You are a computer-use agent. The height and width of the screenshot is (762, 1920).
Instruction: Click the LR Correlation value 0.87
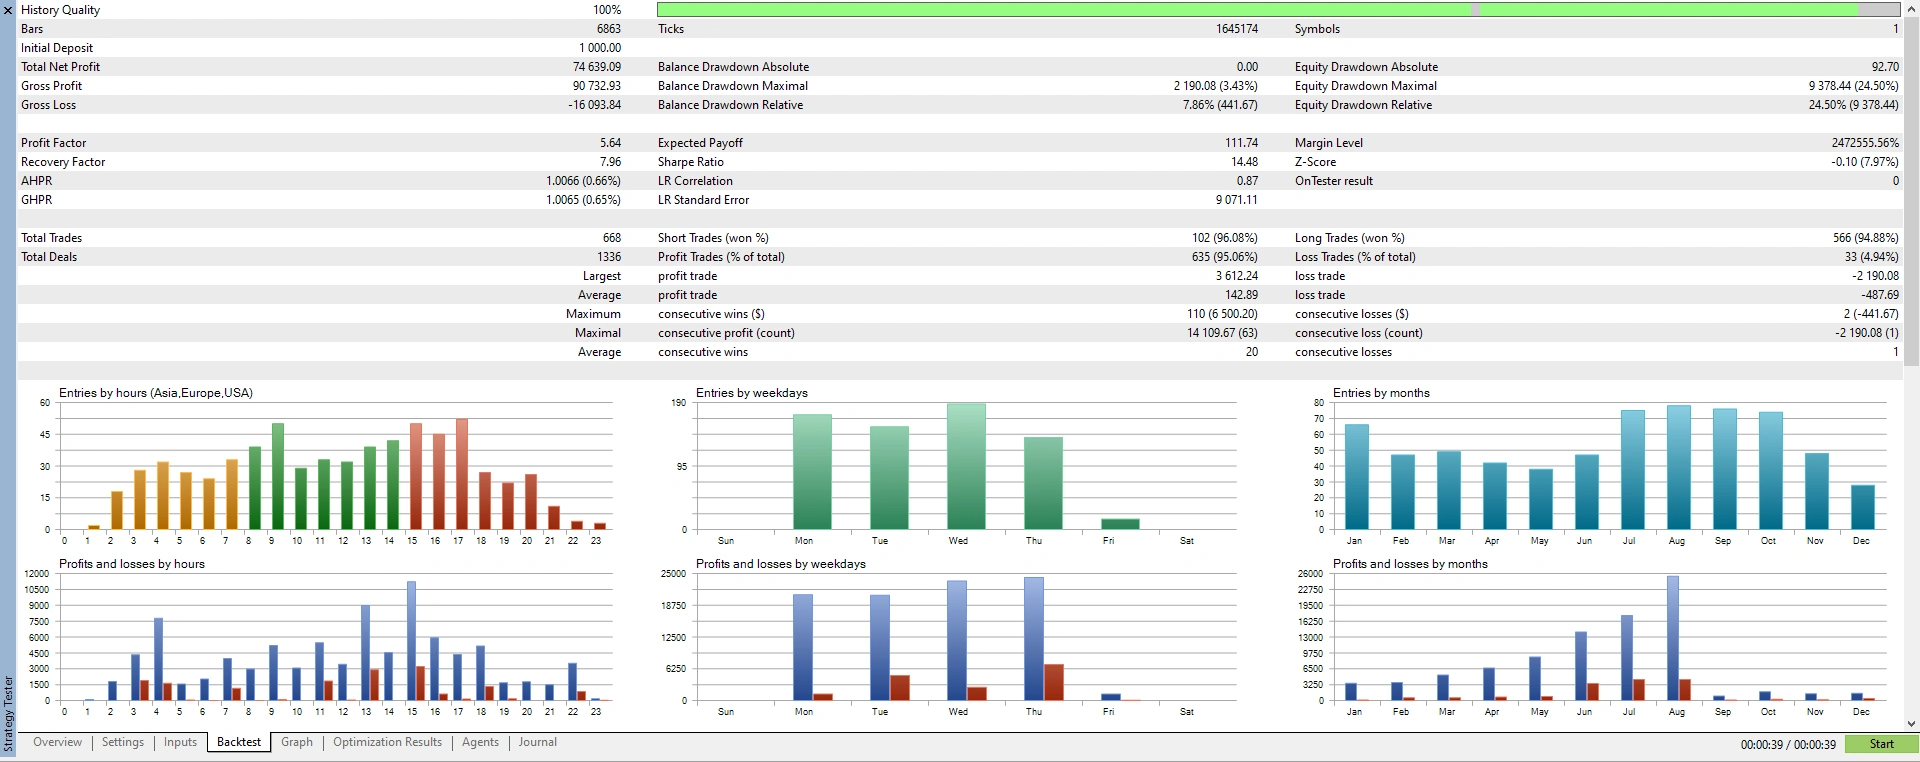[x=1247, y=181]
